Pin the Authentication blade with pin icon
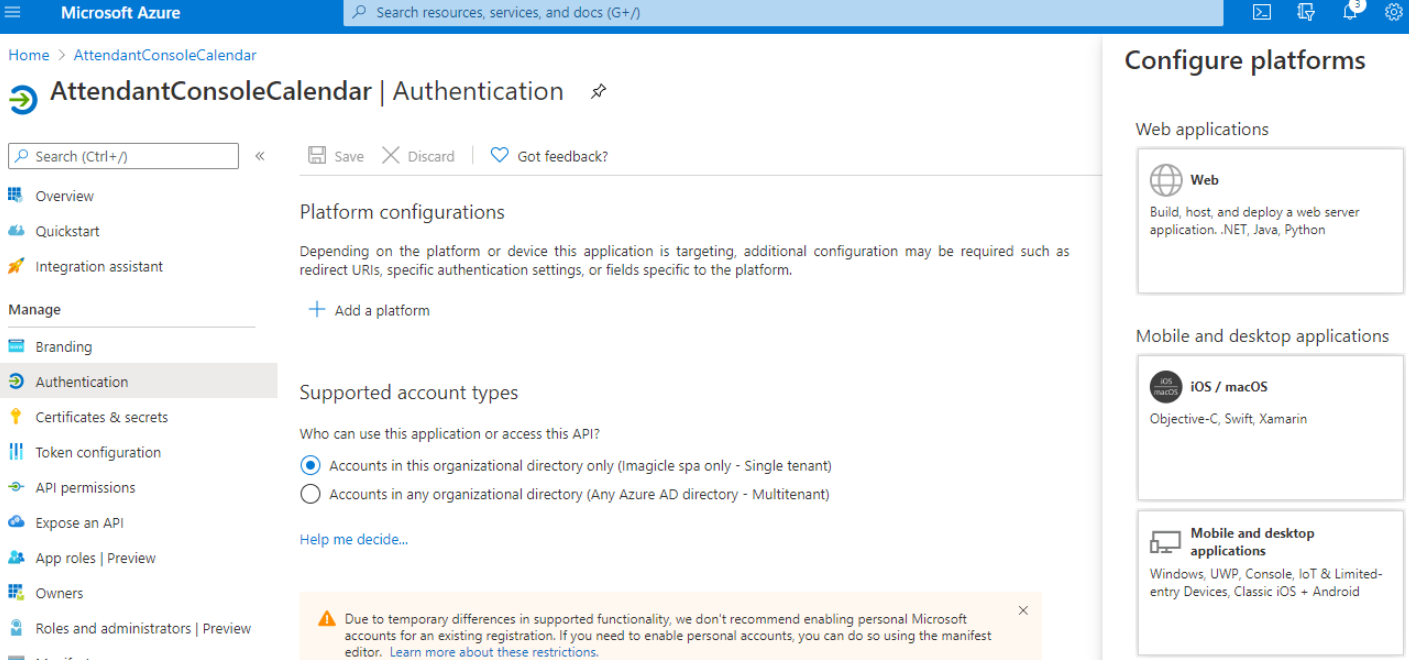This screenshot has width=1409, height=660. pos(598,91)
